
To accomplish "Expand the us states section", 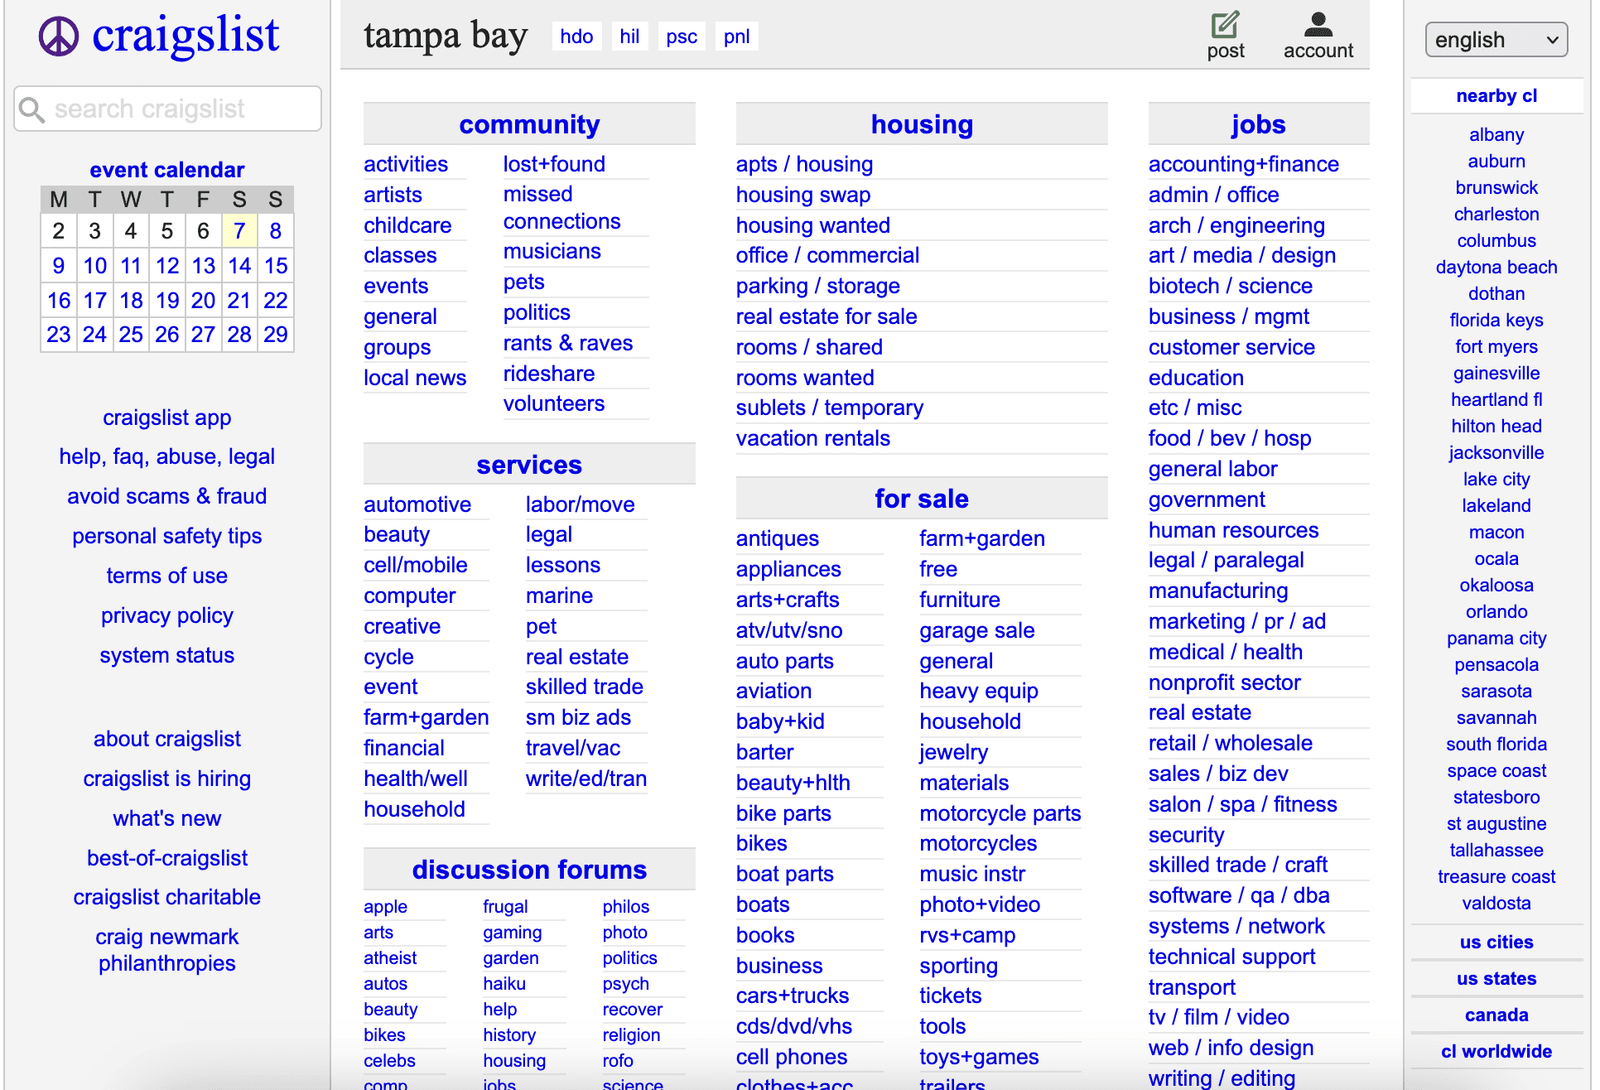I will click(x=1496, y=979).
